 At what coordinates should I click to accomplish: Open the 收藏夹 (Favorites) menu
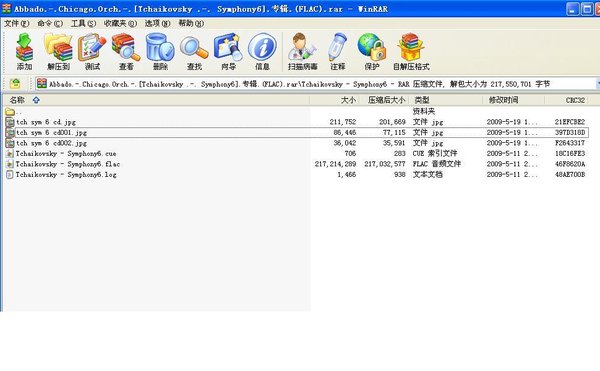point(120,23)
